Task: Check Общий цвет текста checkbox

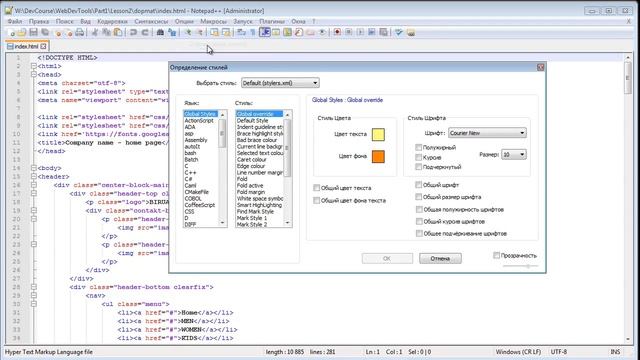Action: (x=316, y=188)
